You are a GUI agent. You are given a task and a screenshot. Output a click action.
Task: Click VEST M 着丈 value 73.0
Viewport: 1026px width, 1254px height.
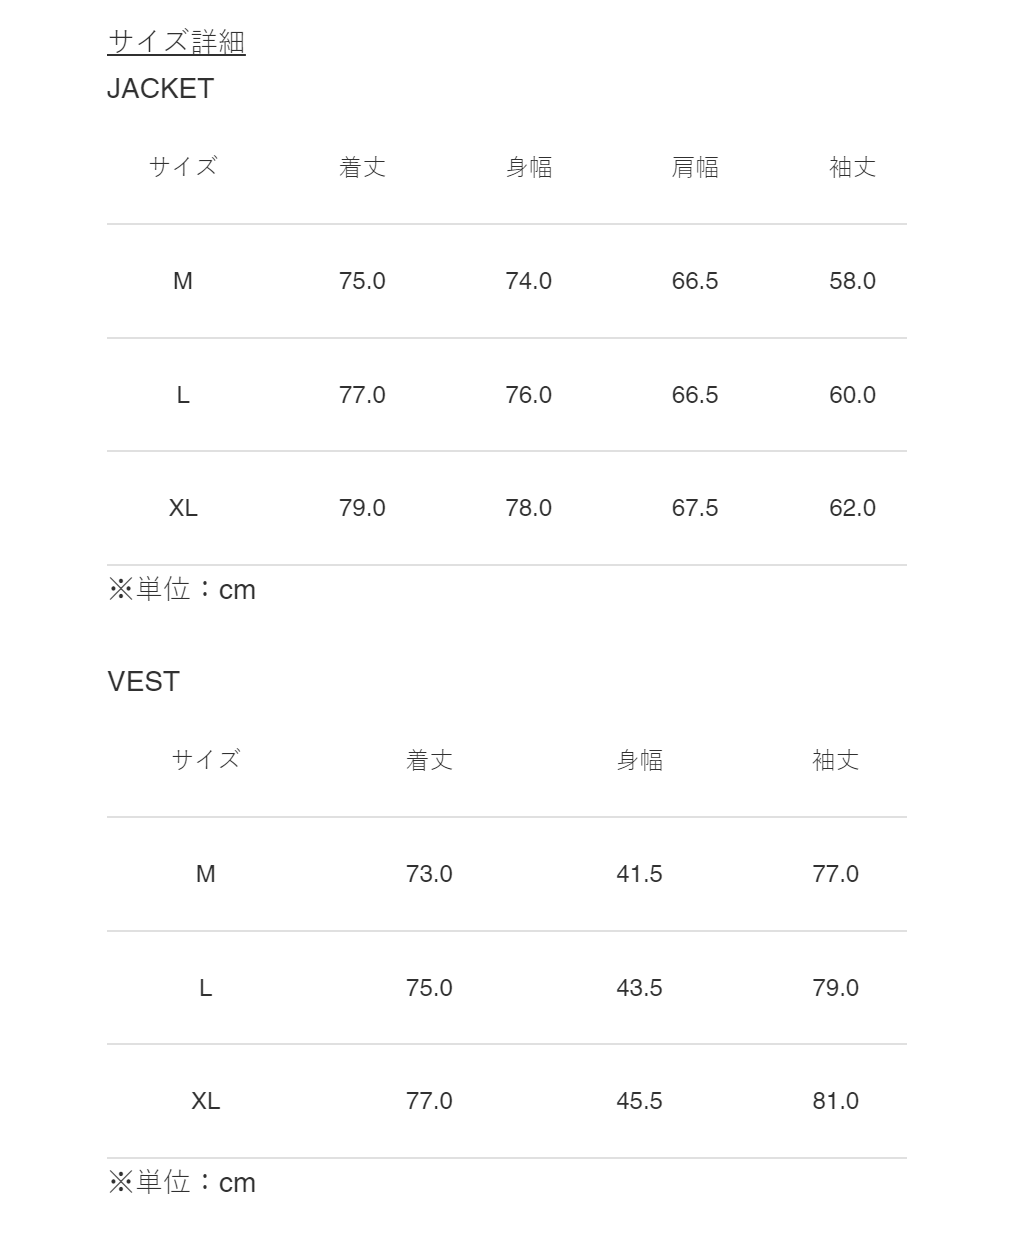pos(429,874)
